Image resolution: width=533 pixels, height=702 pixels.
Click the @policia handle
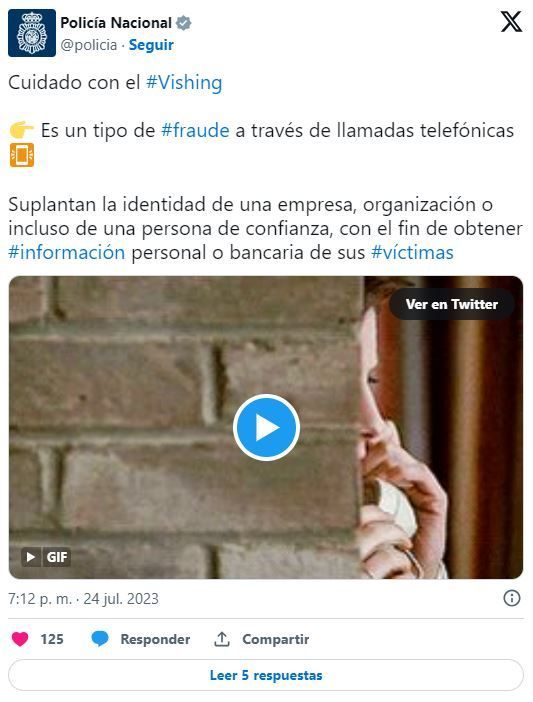(89, 45)
